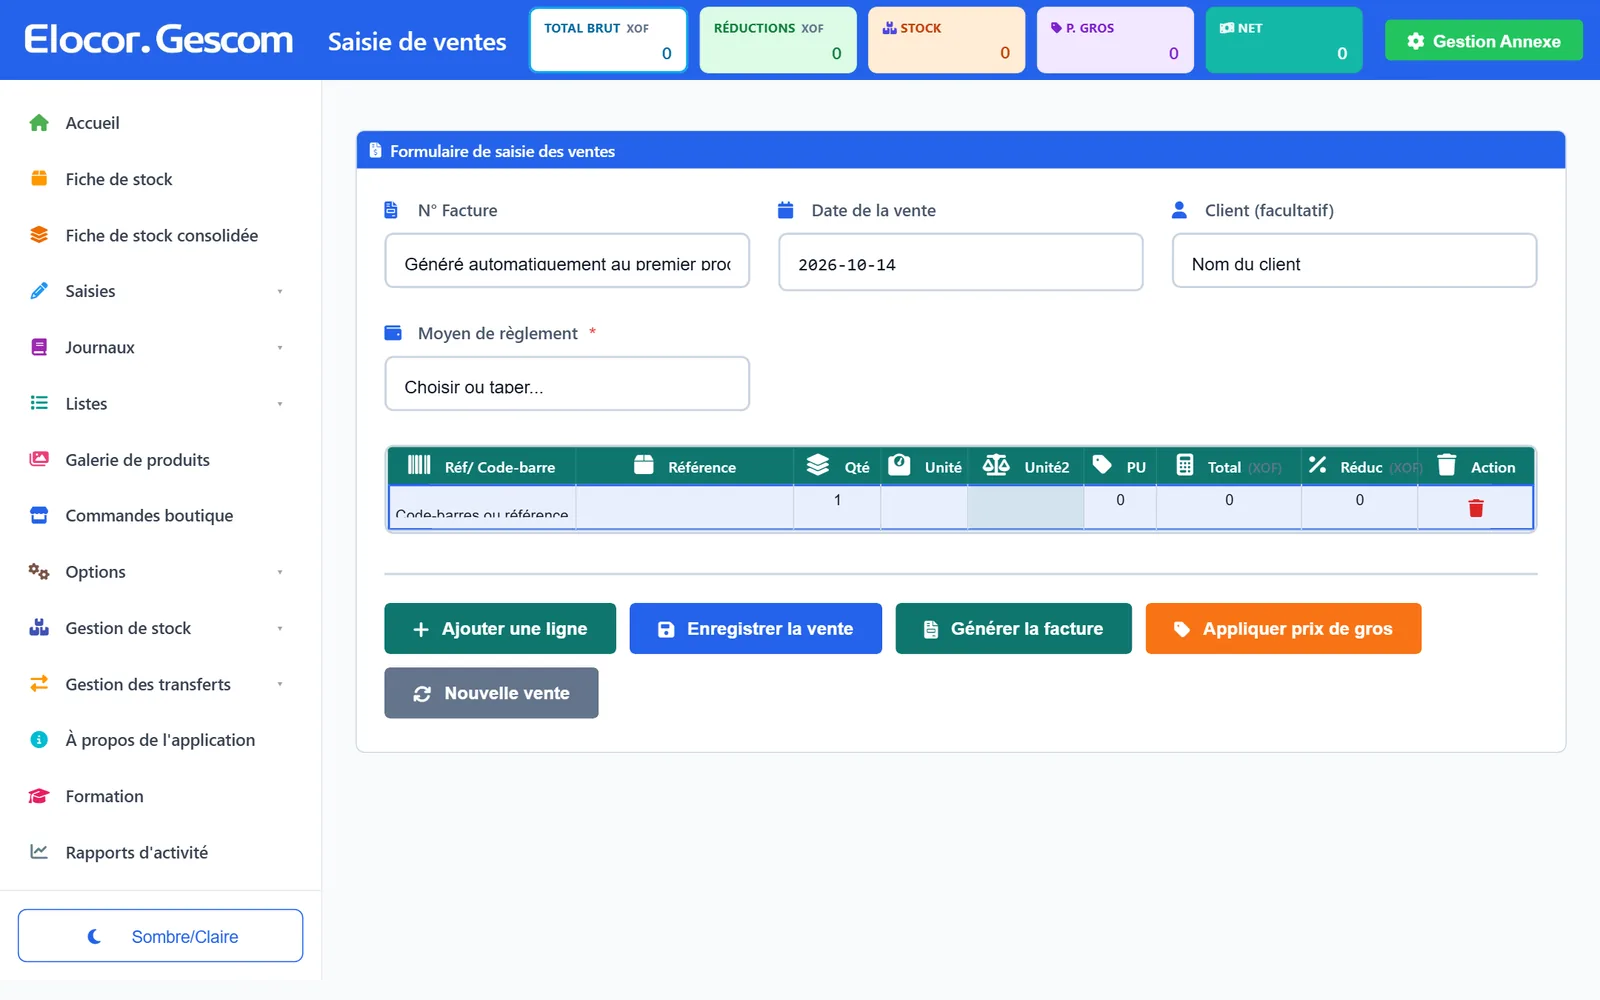
Task: Select the STOCK summary card
Action: [946, 40]
